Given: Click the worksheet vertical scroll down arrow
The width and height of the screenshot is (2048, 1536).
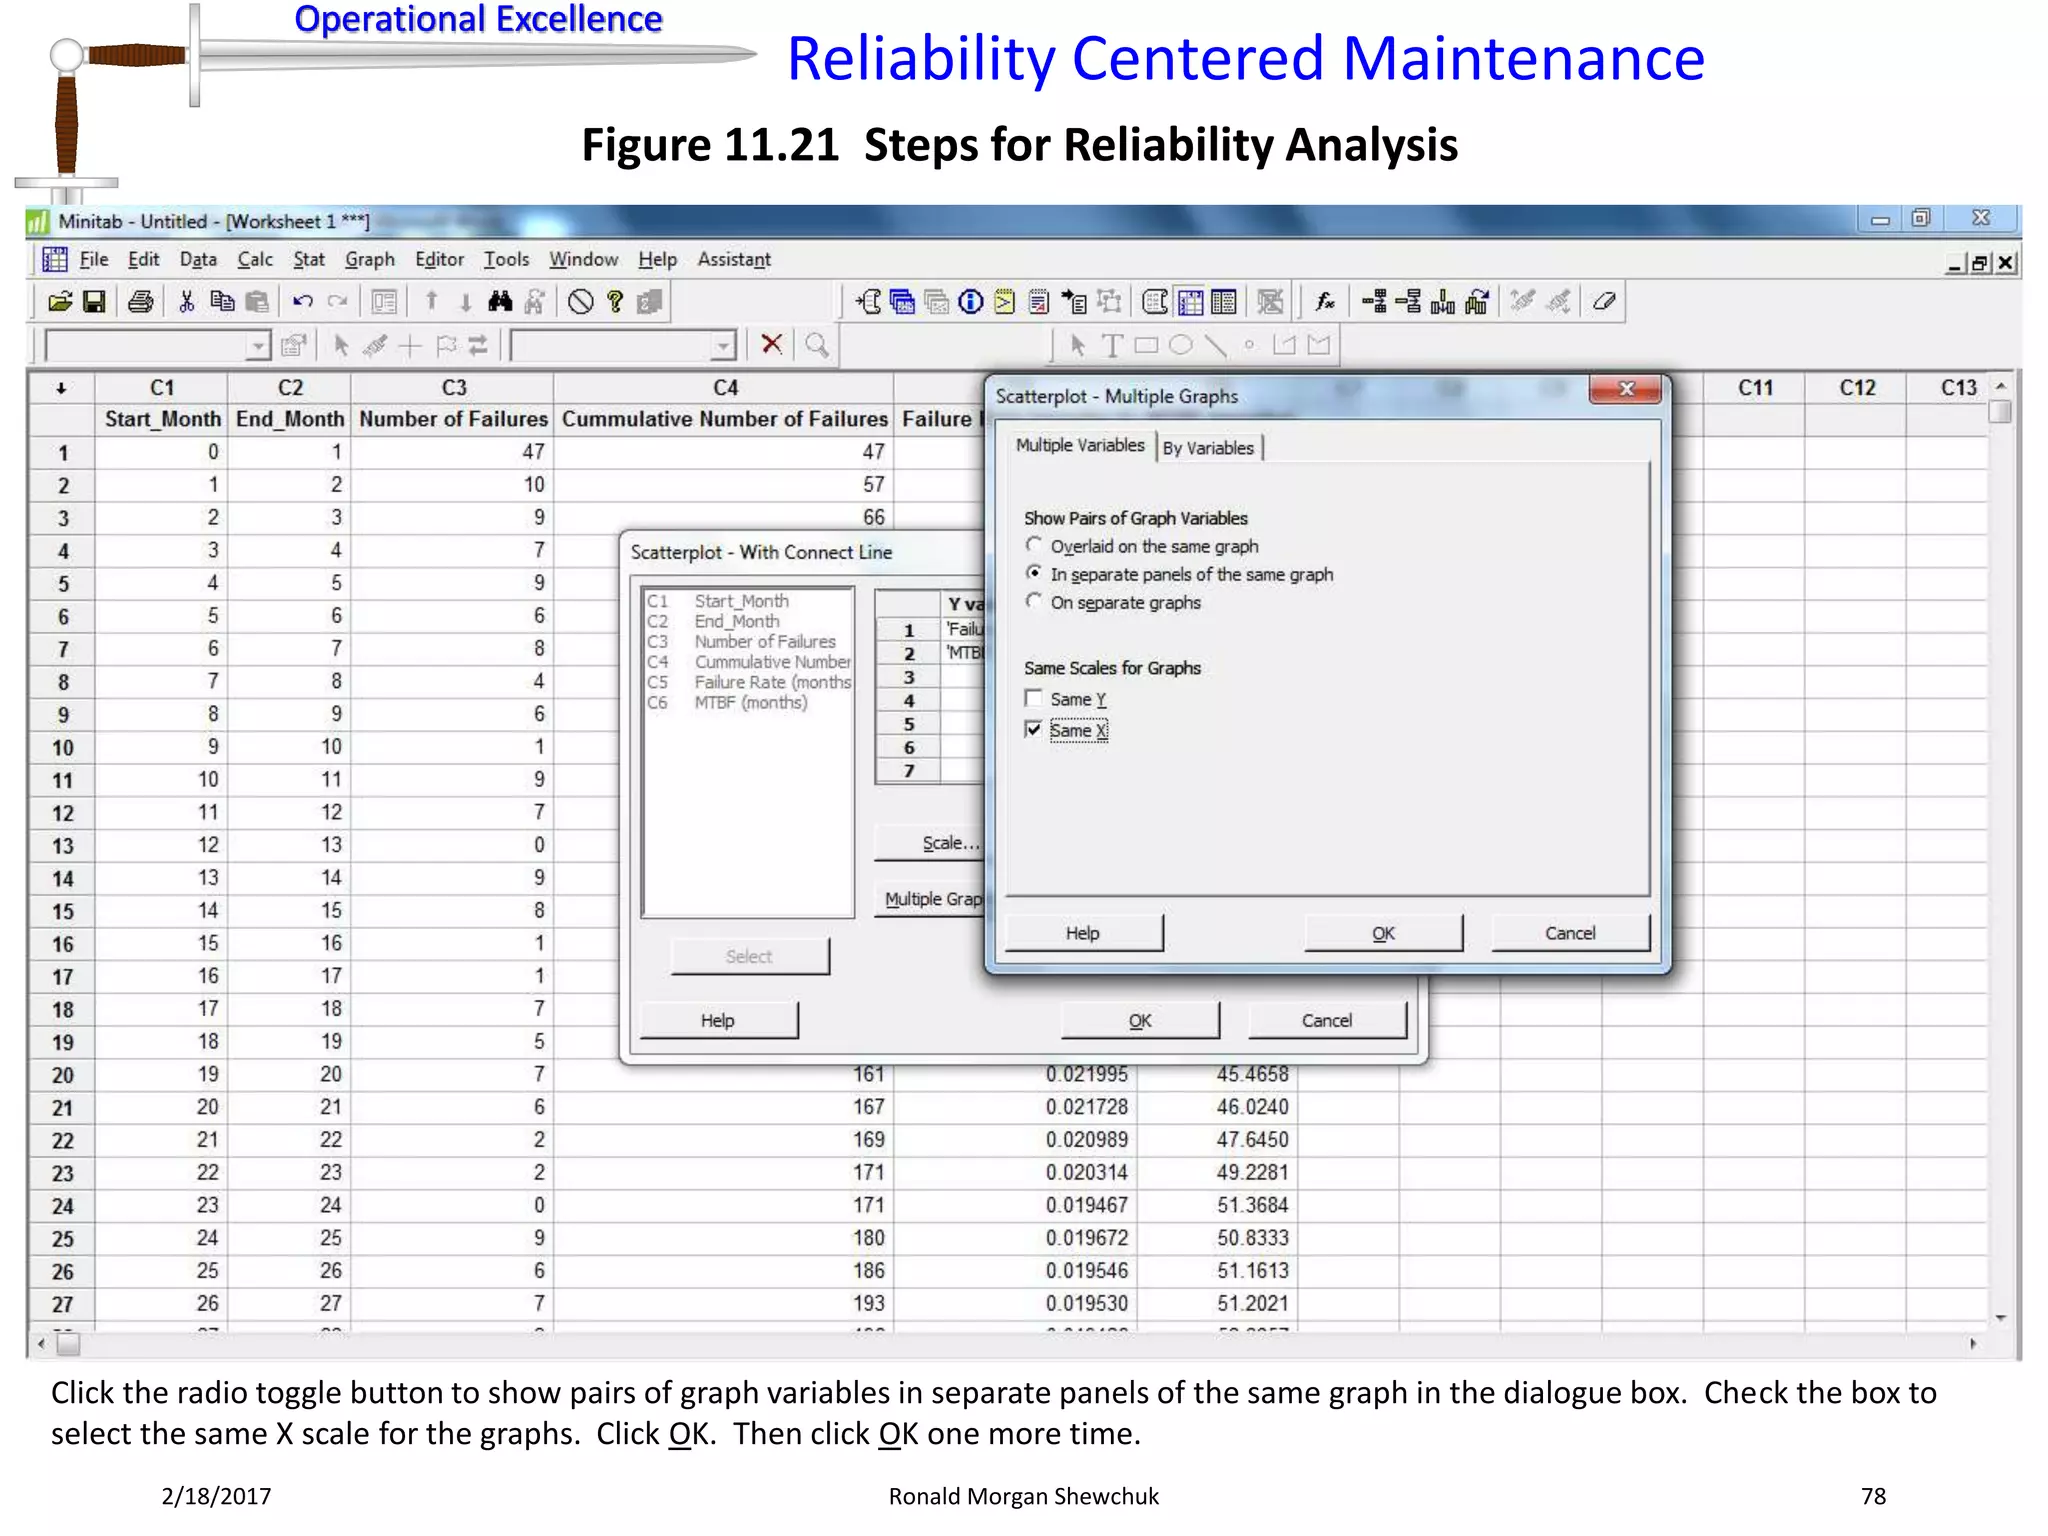Looking at the screenshot, I should pos(2000,1318).
